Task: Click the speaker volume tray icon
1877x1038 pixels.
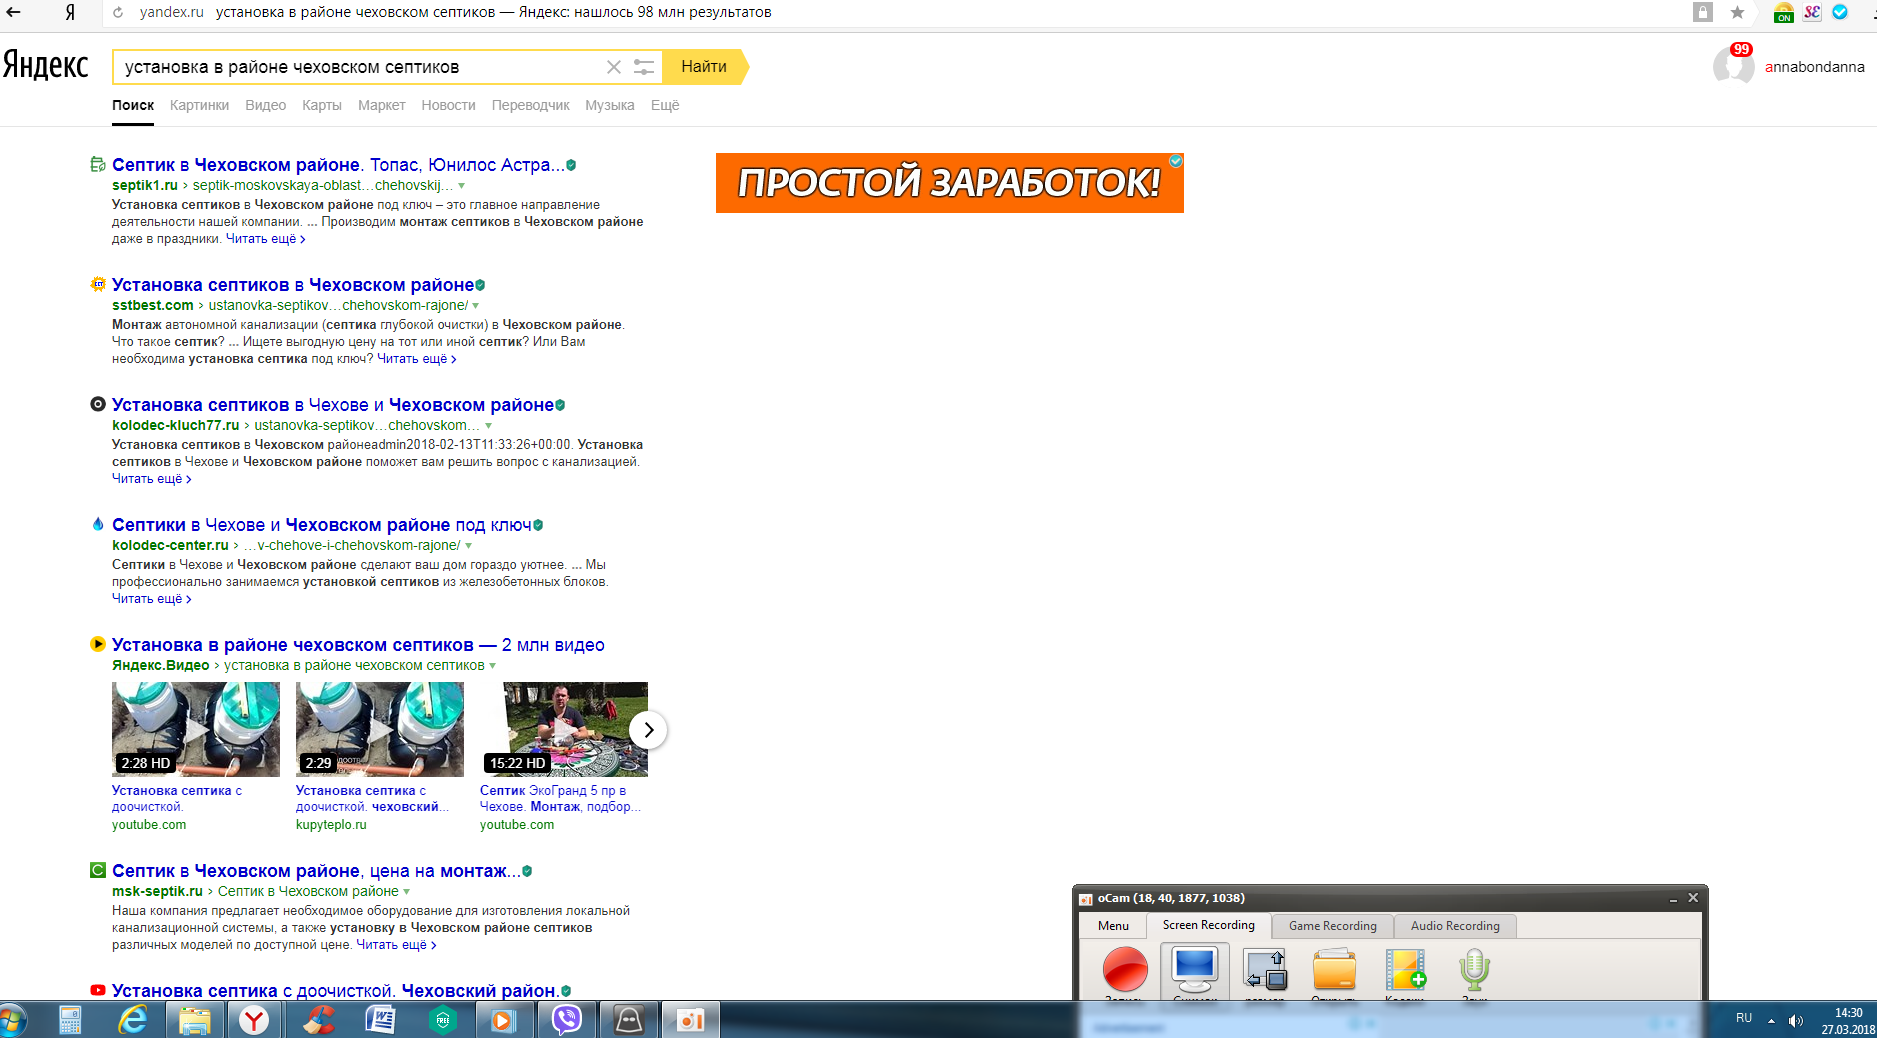Action: (1796, 1021)
